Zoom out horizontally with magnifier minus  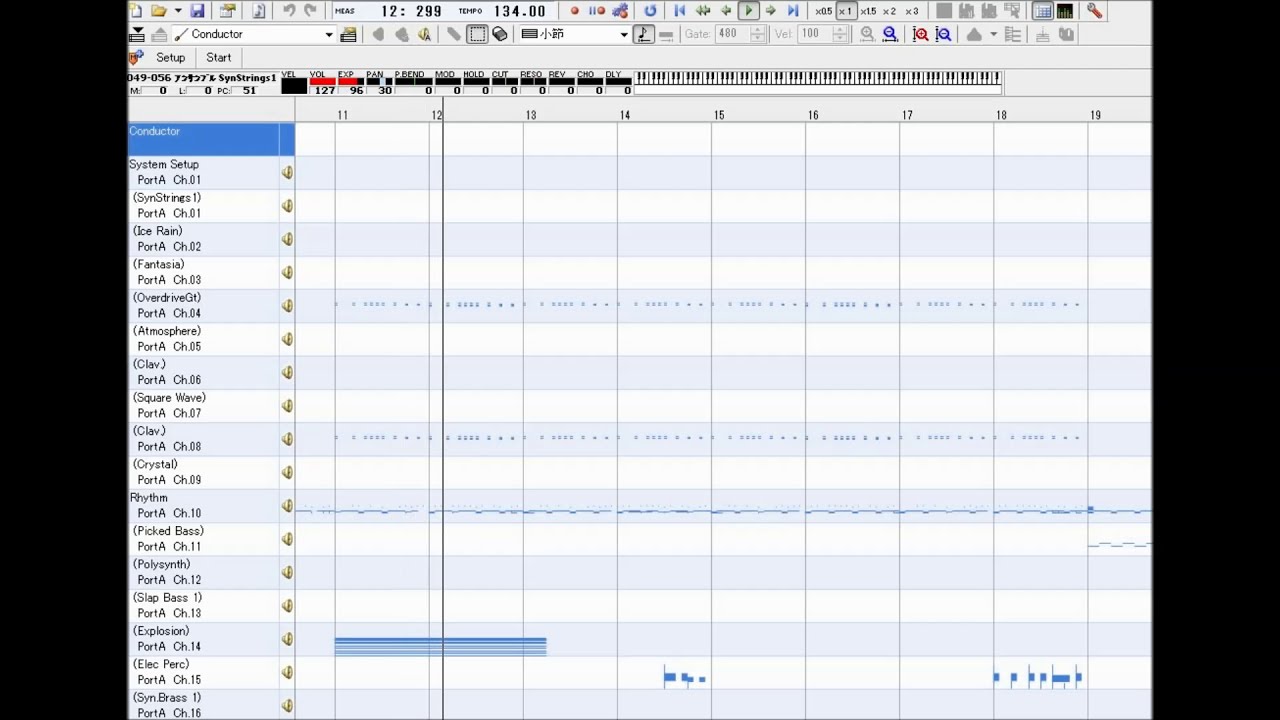(889, 35)
